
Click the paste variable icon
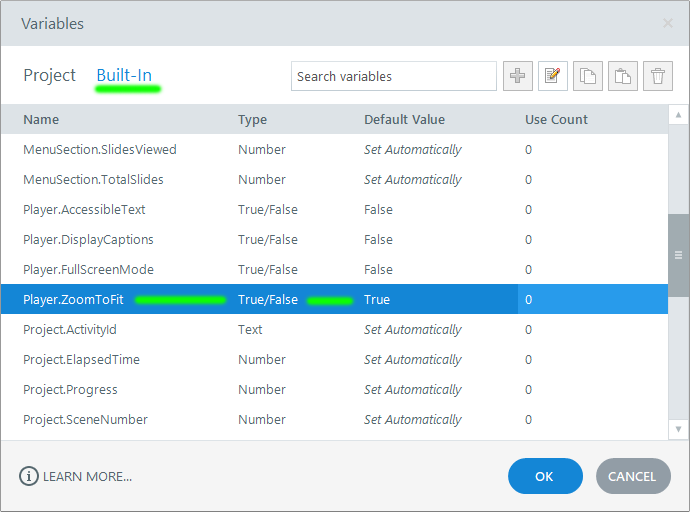[622, 76]
